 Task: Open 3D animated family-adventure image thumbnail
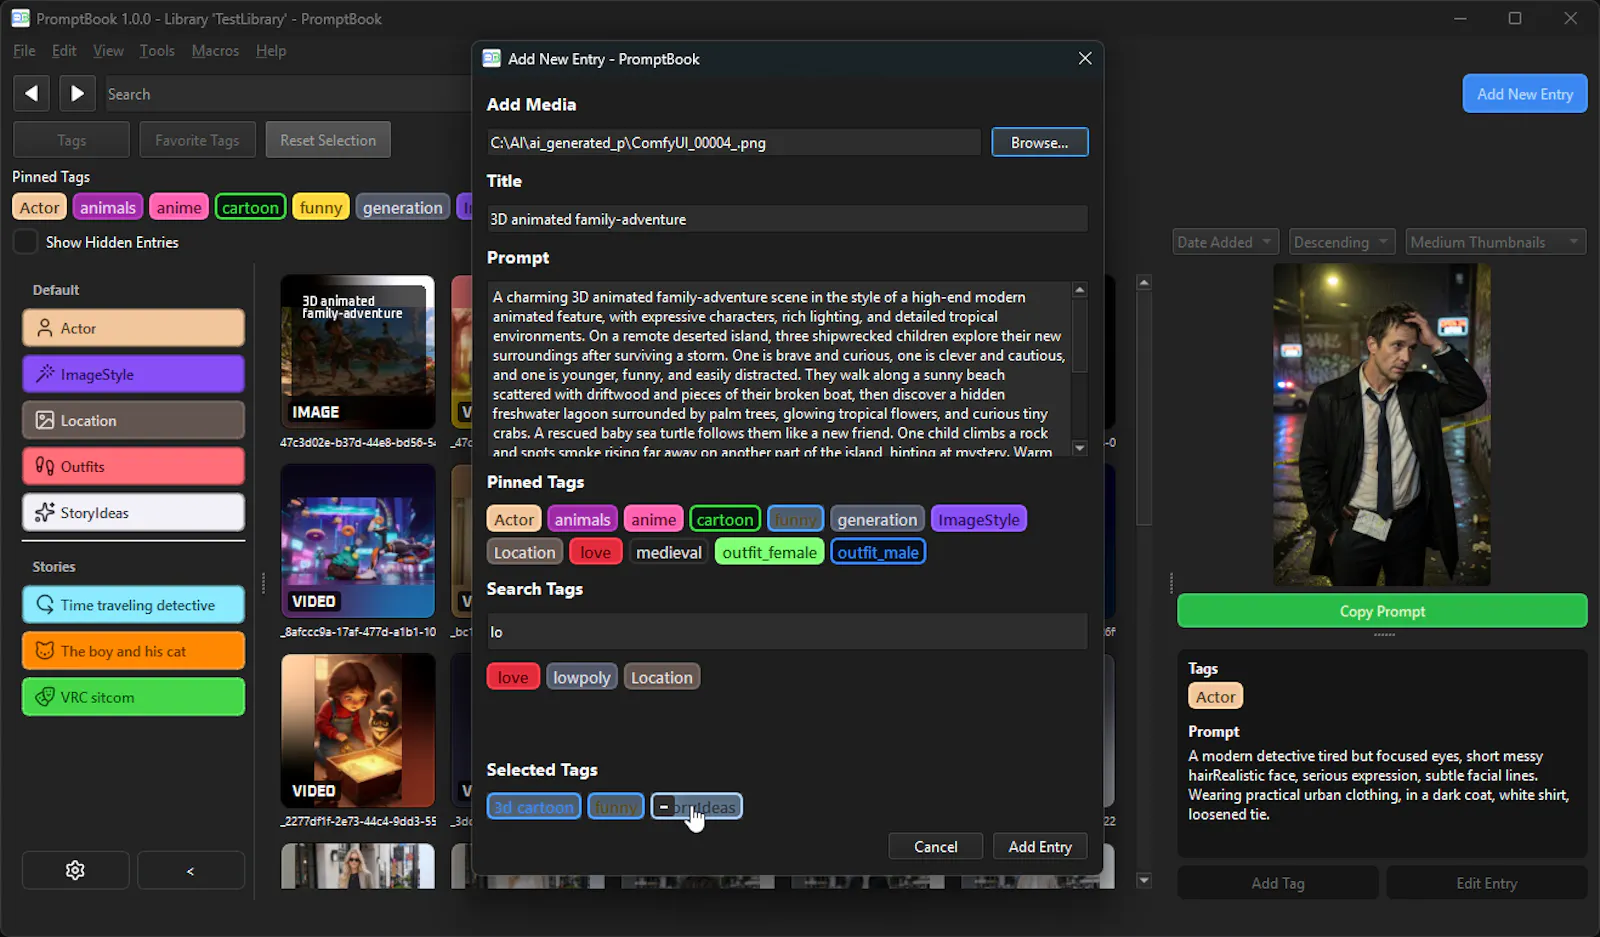(x=358, y=352)
